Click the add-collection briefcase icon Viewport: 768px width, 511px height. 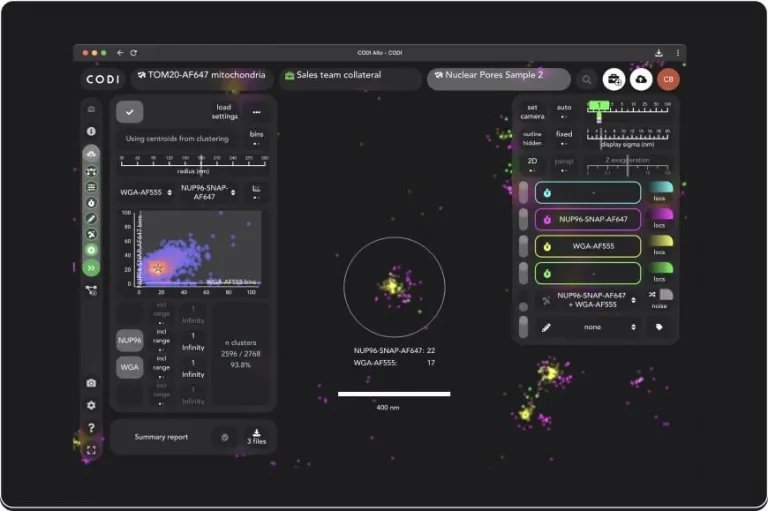coord(614,79)
